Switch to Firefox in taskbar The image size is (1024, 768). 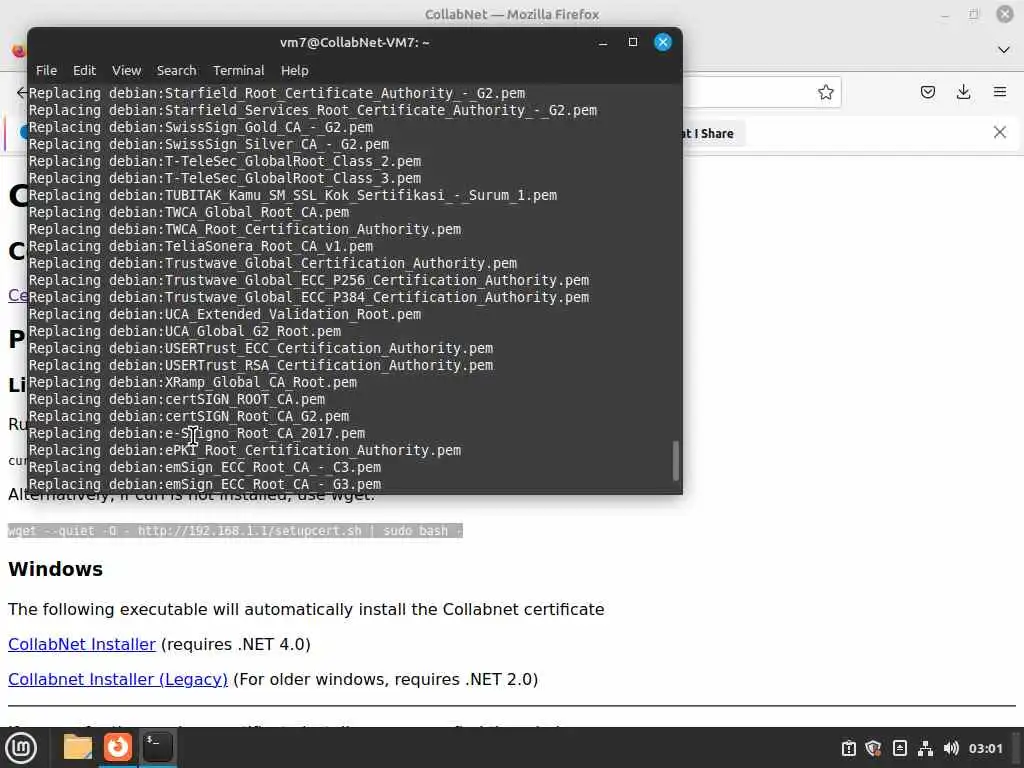pos(118,748)
